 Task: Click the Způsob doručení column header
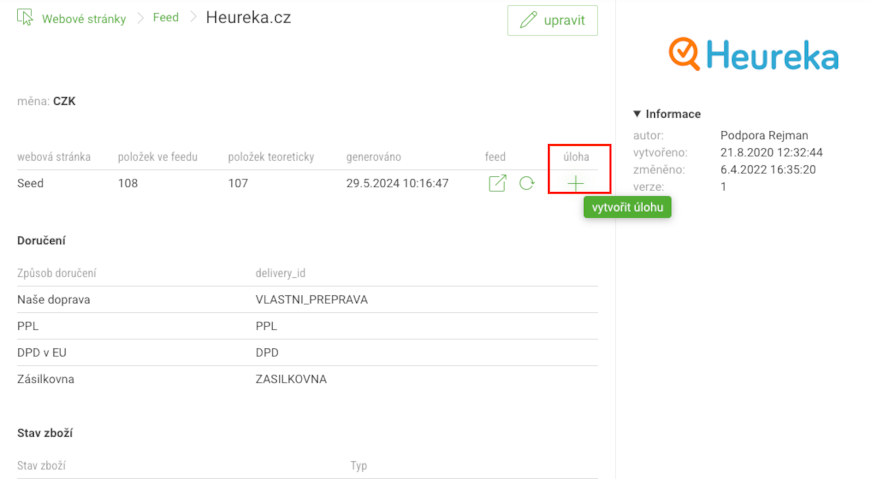click(57, 273)
